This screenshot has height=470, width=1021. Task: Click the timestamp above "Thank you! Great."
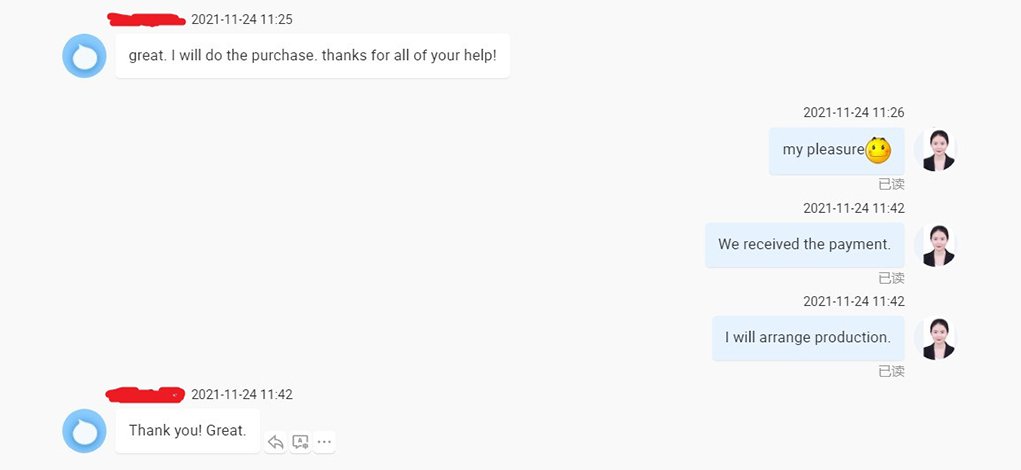[241, 394]
